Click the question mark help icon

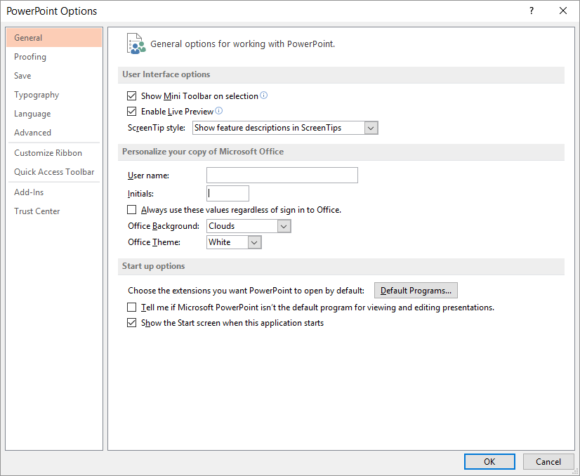(x=532, y=11)
